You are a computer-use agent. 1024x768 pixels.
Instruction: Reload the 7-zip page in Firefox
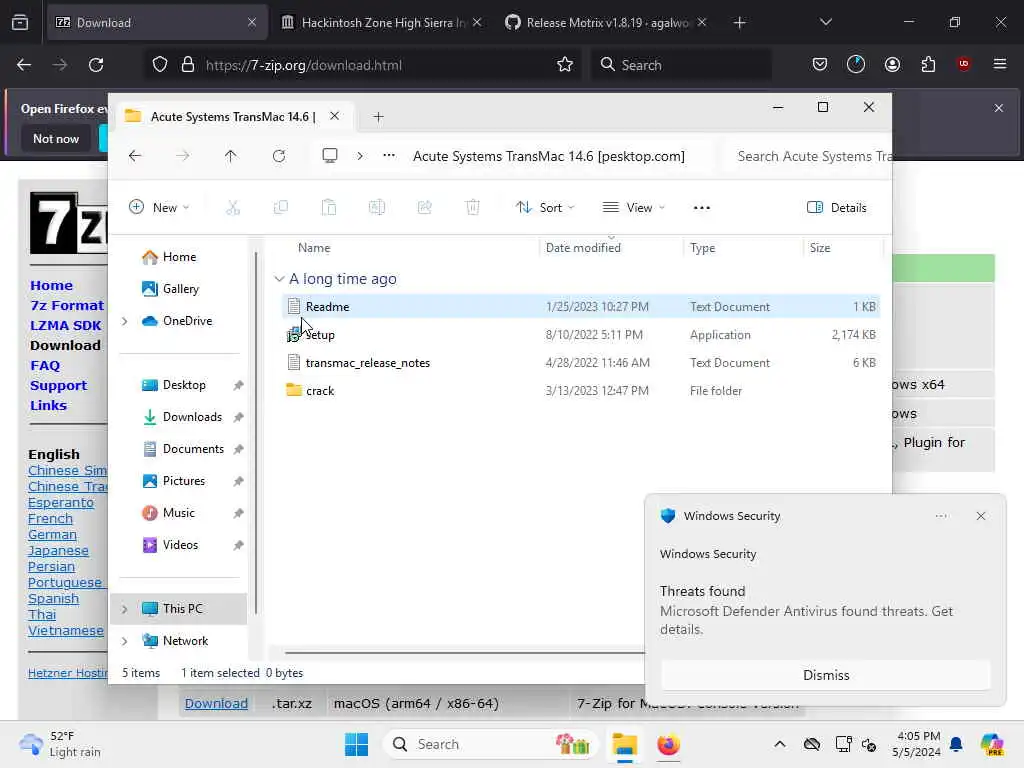click(96, 65)
